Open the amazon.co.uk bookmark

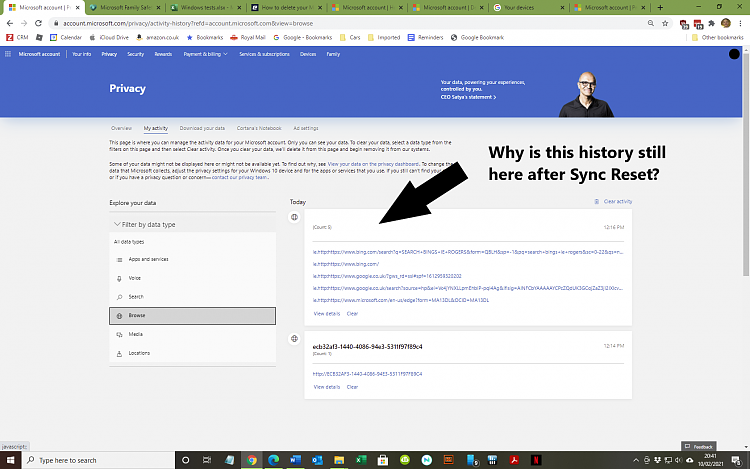pyautogui.click(x=158, y=37)
